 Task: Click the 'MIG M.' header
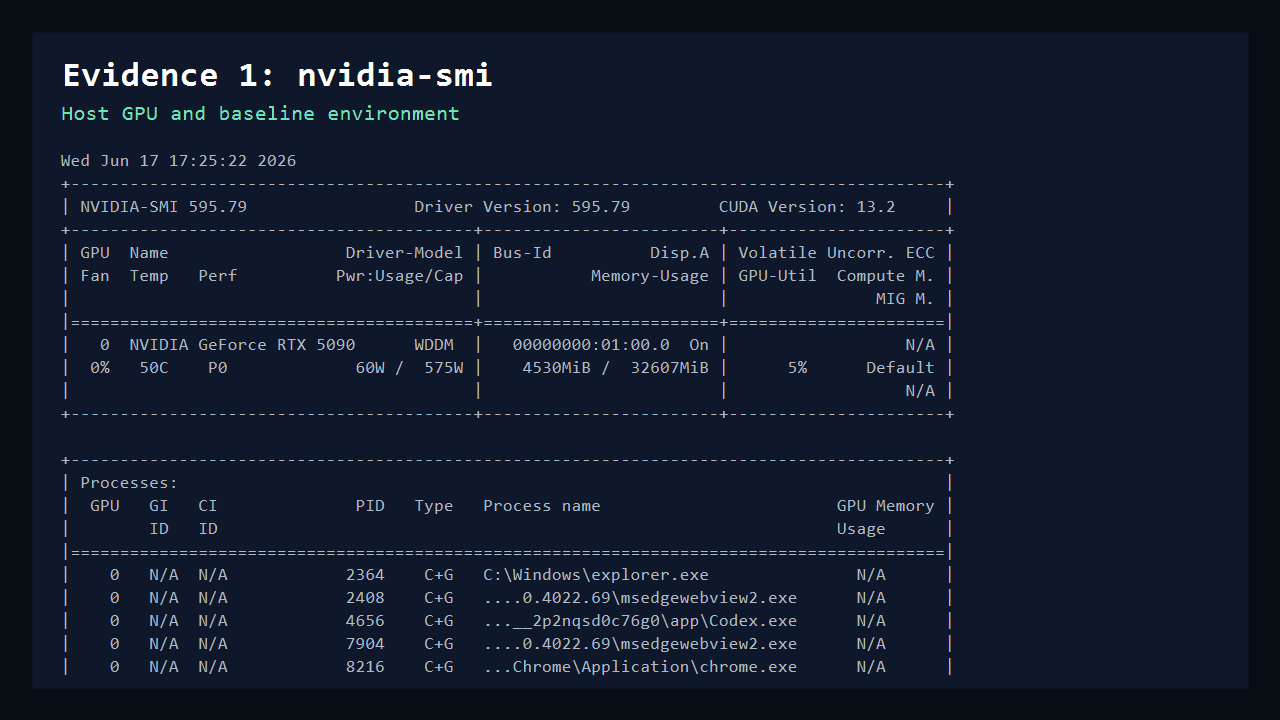click(x=905, y=299)
